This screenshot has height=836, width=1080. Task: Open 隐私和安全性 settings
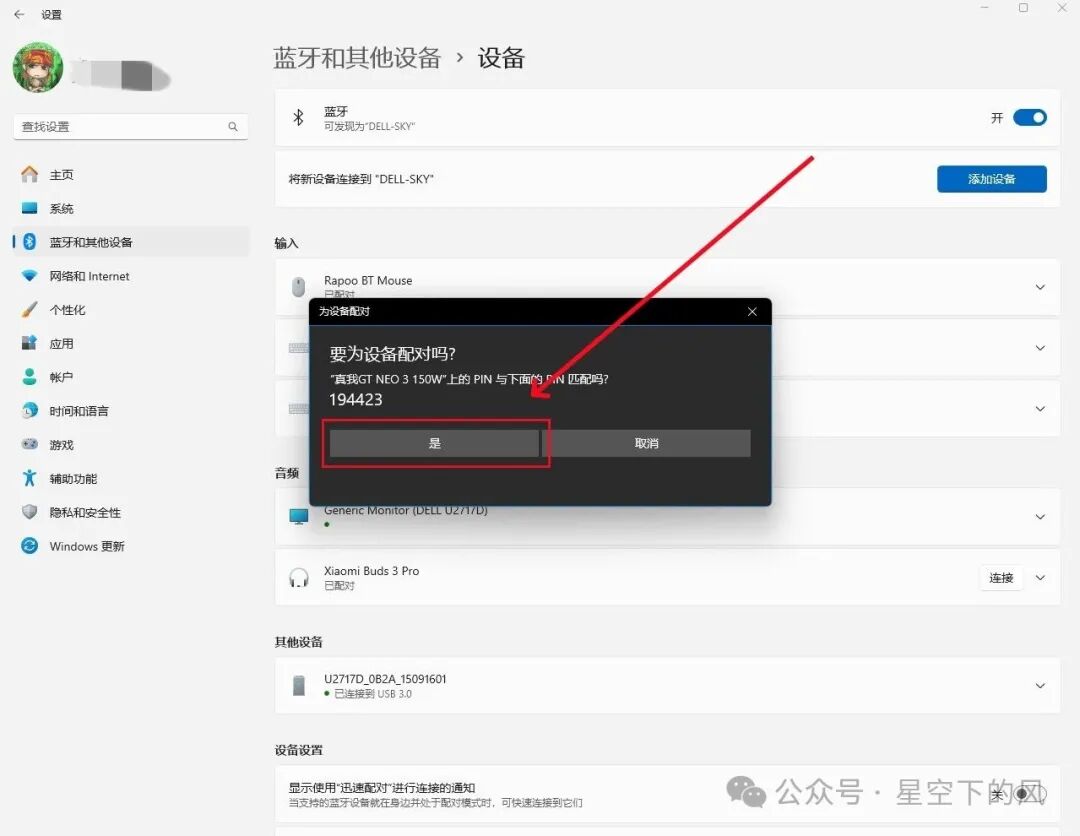131,512
